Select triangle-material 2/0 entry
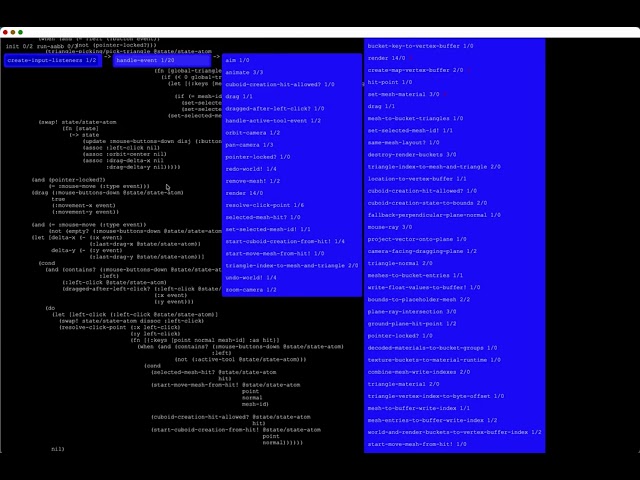 (403, 384)
